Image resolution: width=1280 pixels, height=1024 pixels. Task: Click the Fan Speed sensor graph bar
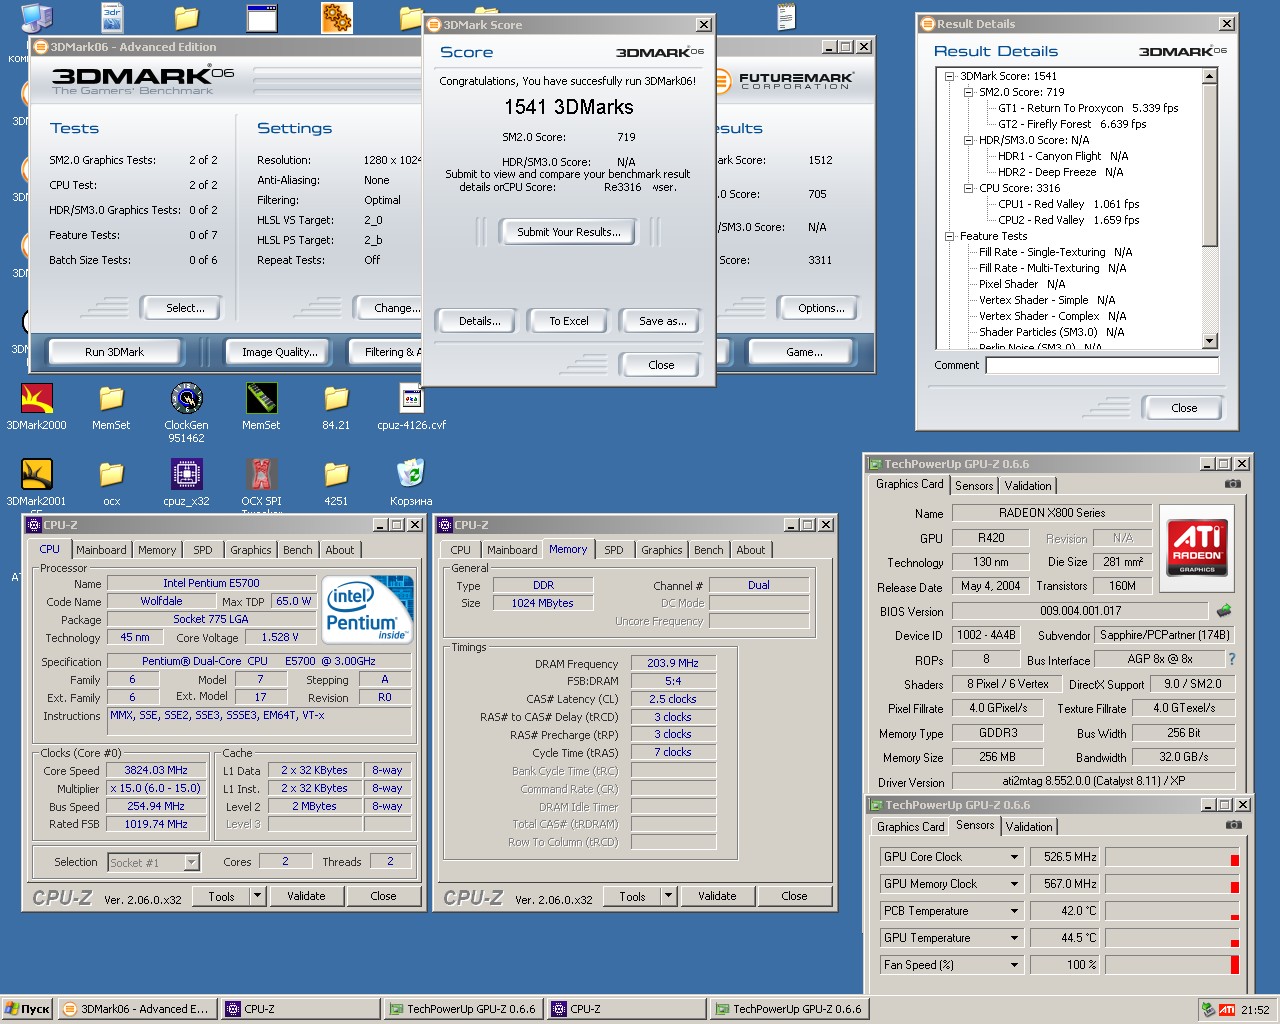tap(1172, 965)
